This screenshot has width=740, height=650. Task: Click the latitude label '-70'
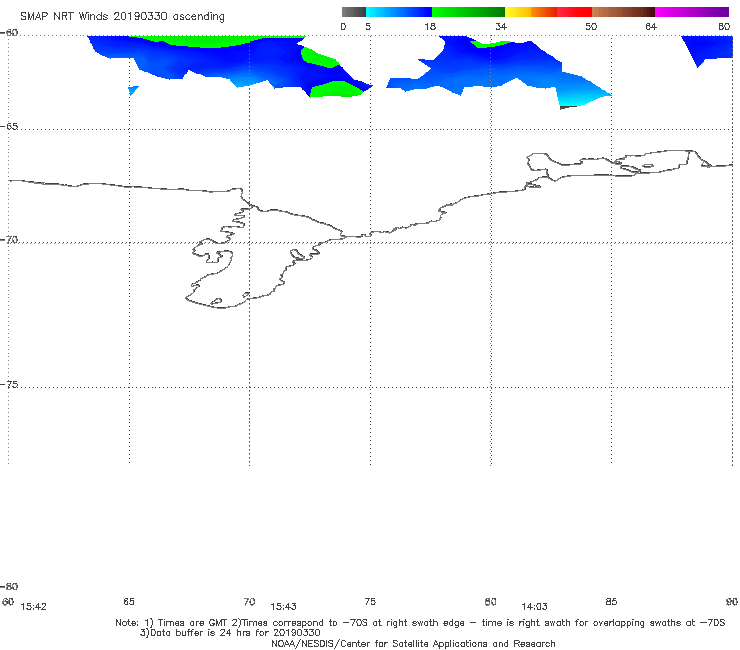(x=9, y=240)
